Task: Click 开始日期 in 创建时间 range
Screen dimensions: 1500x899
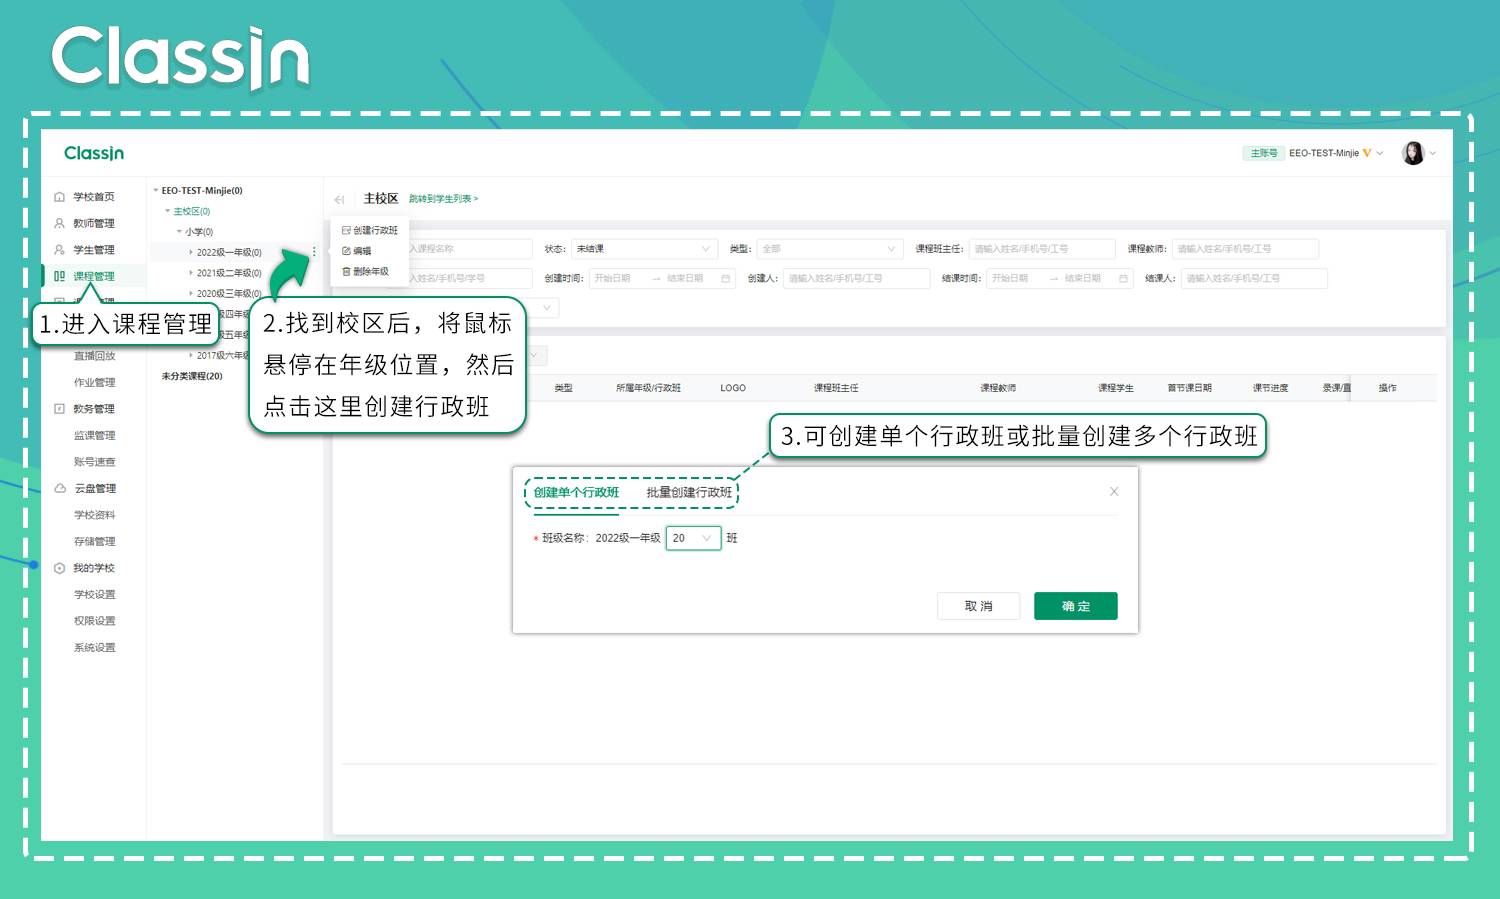Action: 613,278
